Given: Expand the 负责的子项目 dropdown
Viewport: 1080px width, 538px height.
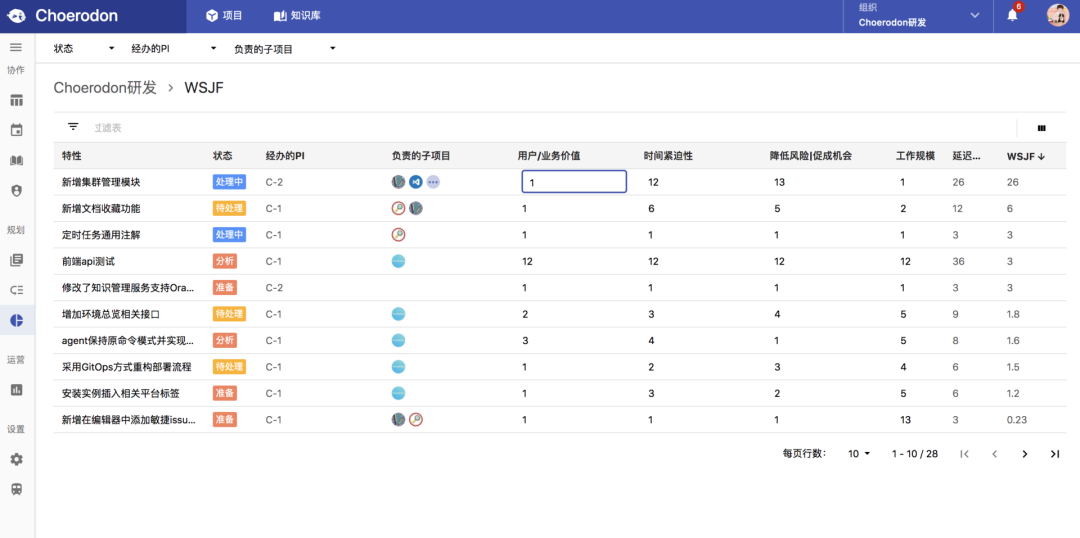Looking at the screenshot, I should pyautogui.click(x=284, y=48).
